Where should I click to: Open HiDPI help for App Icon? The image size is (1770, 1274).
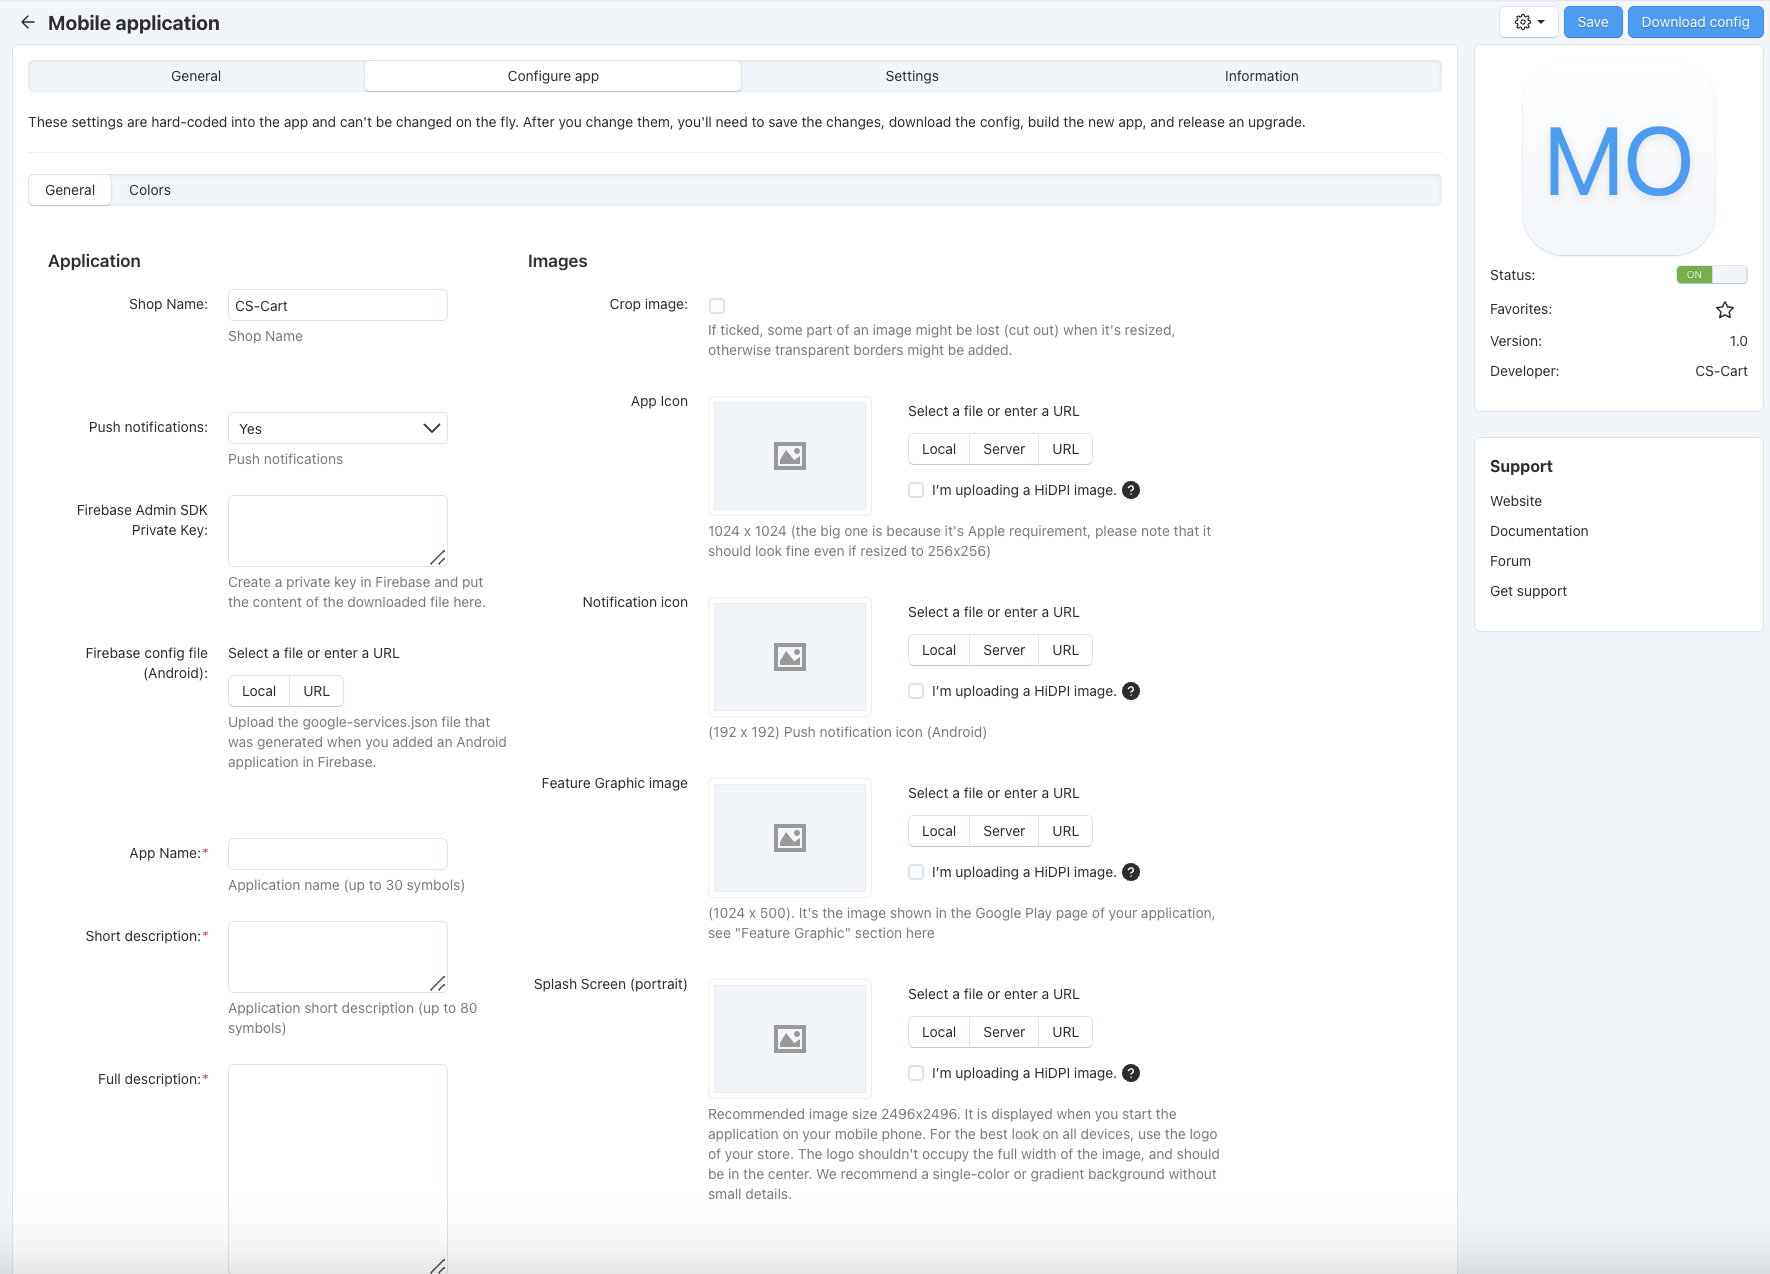click(x=1131, y=490)
